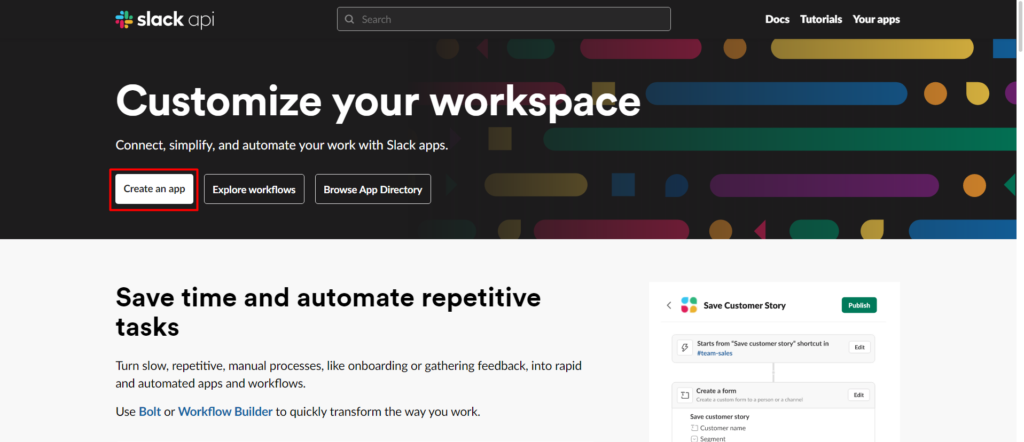Click the Explore workflows button
The height and width of the screenshot is (442, 1024).
[x=254, y=189]
